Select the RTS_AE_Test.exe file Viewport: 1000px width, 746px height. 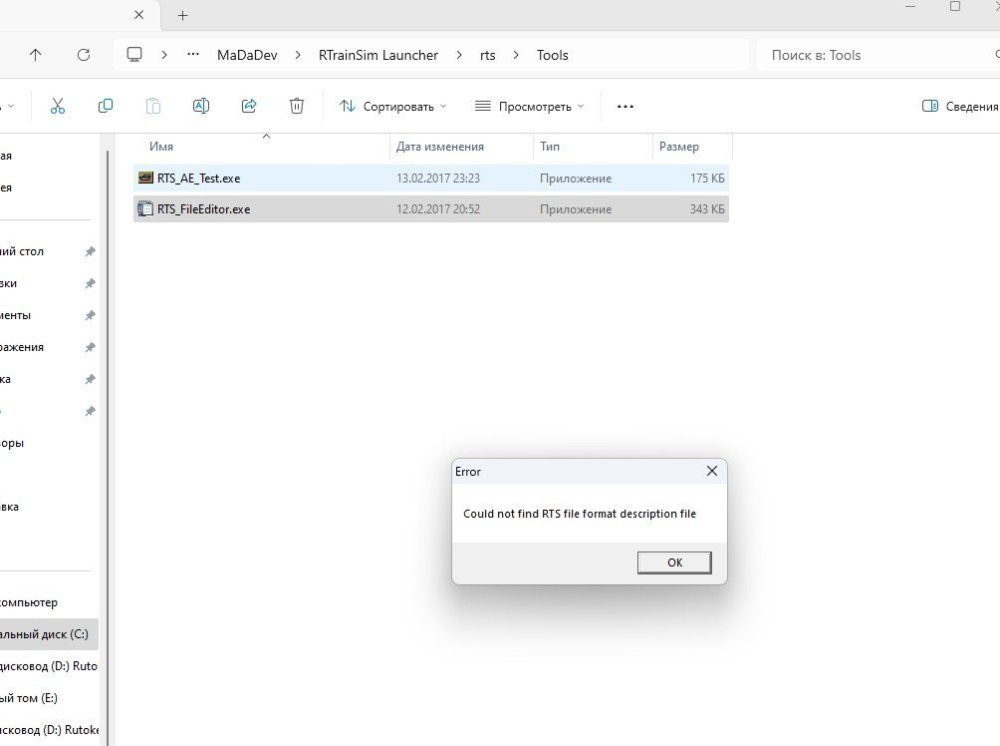tap(198, 178)
